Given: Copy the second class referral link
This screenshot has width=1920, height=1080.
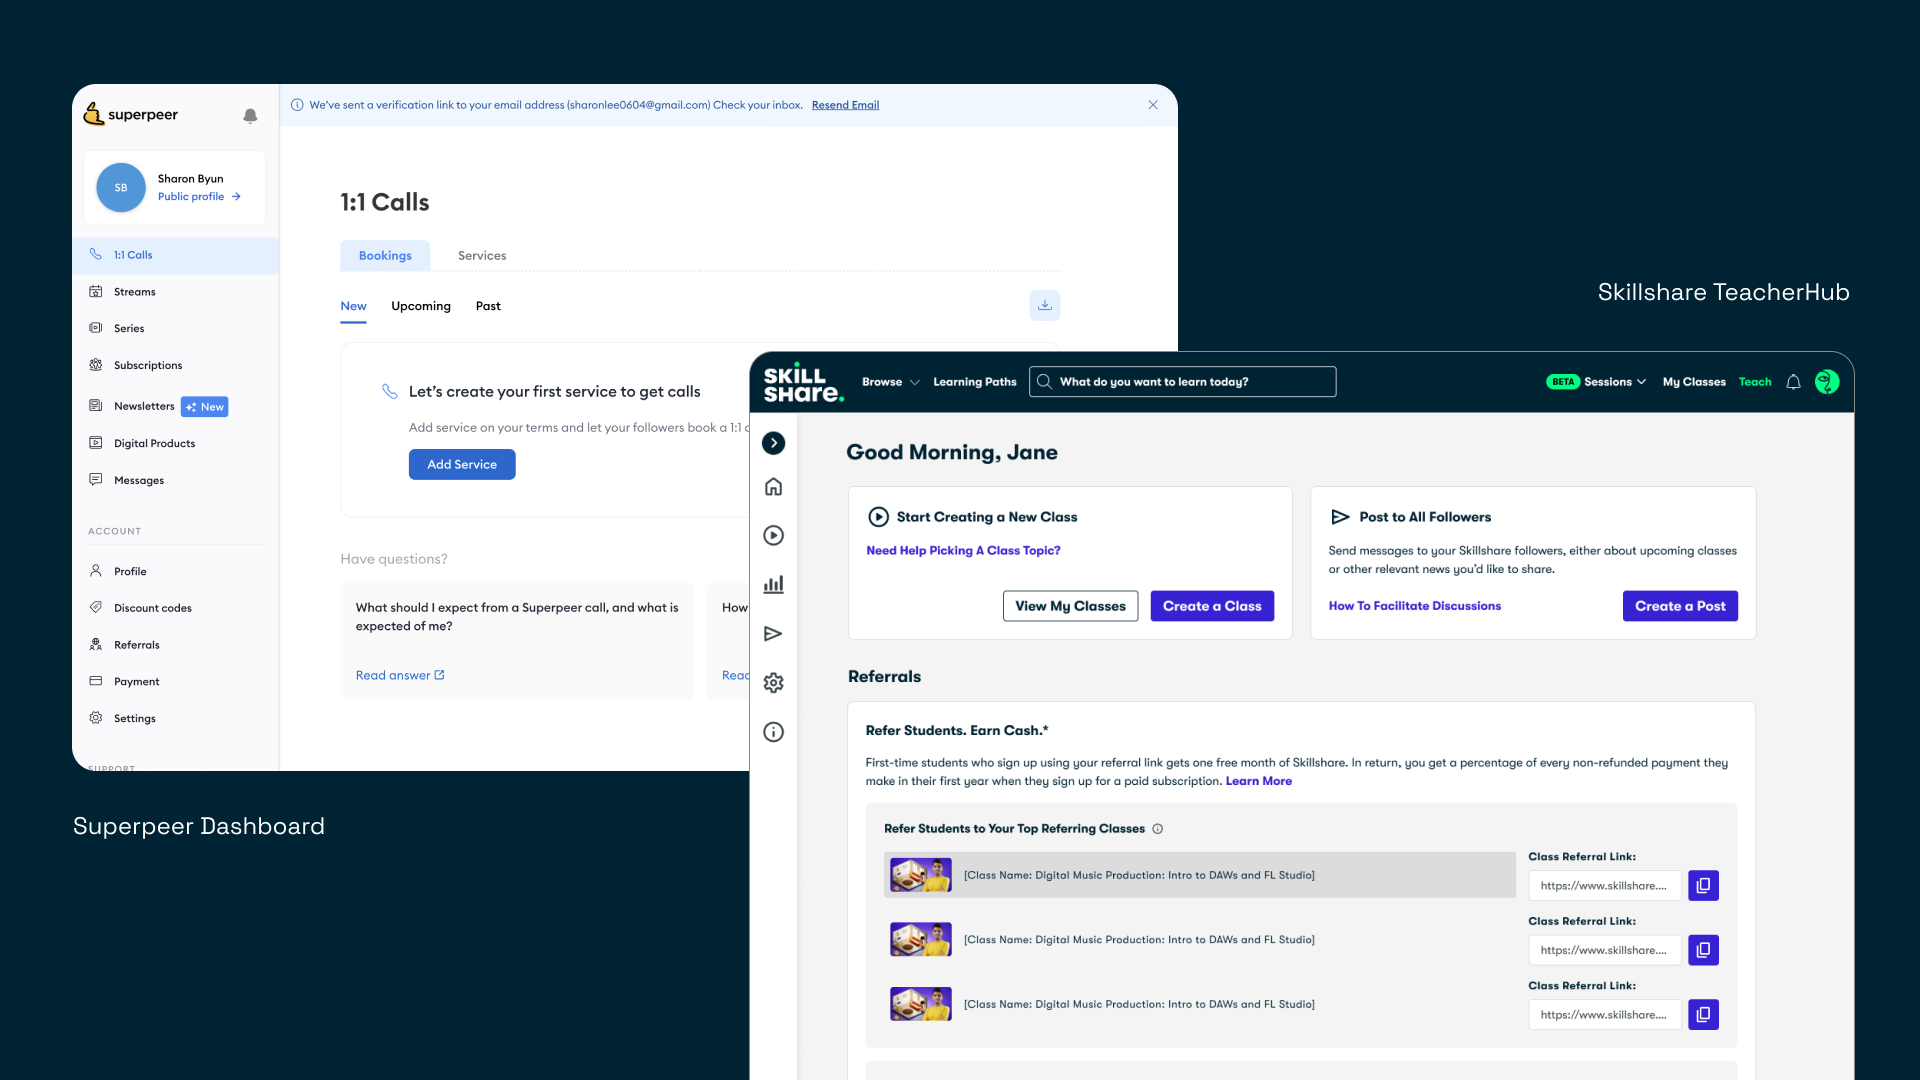Looking at the screenshot, I should pyautogui.click(x=1703, y=950).
